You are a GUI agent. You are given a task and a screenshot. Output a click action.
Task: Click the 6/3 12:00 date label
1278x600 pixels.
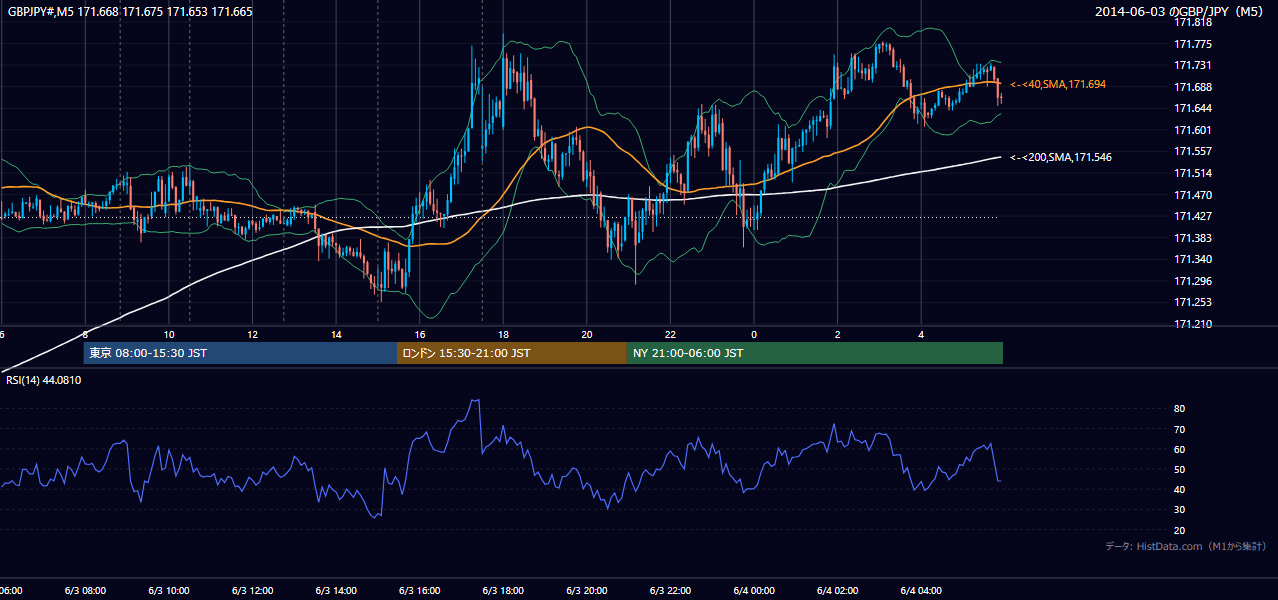pyautogui.click(x=253, y=591)
